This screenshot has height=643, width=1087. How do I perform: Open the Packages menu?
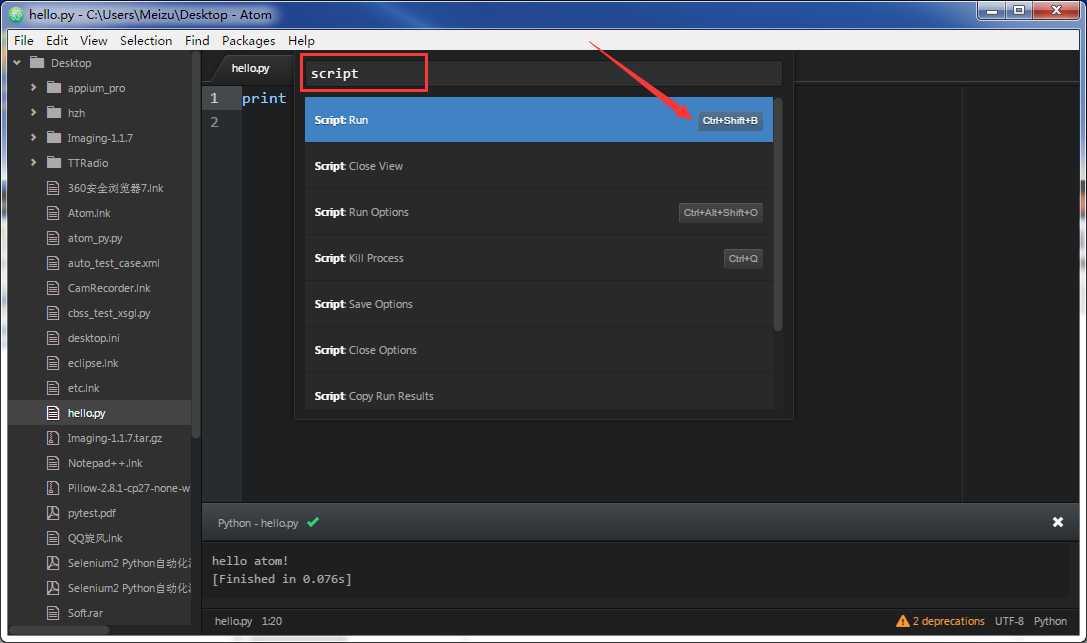tap(248, 40)
